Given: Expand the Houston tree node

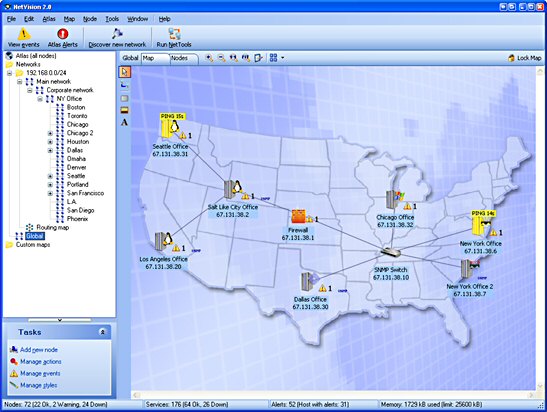Looking at the screenshot, I should (x=50, y=142).
